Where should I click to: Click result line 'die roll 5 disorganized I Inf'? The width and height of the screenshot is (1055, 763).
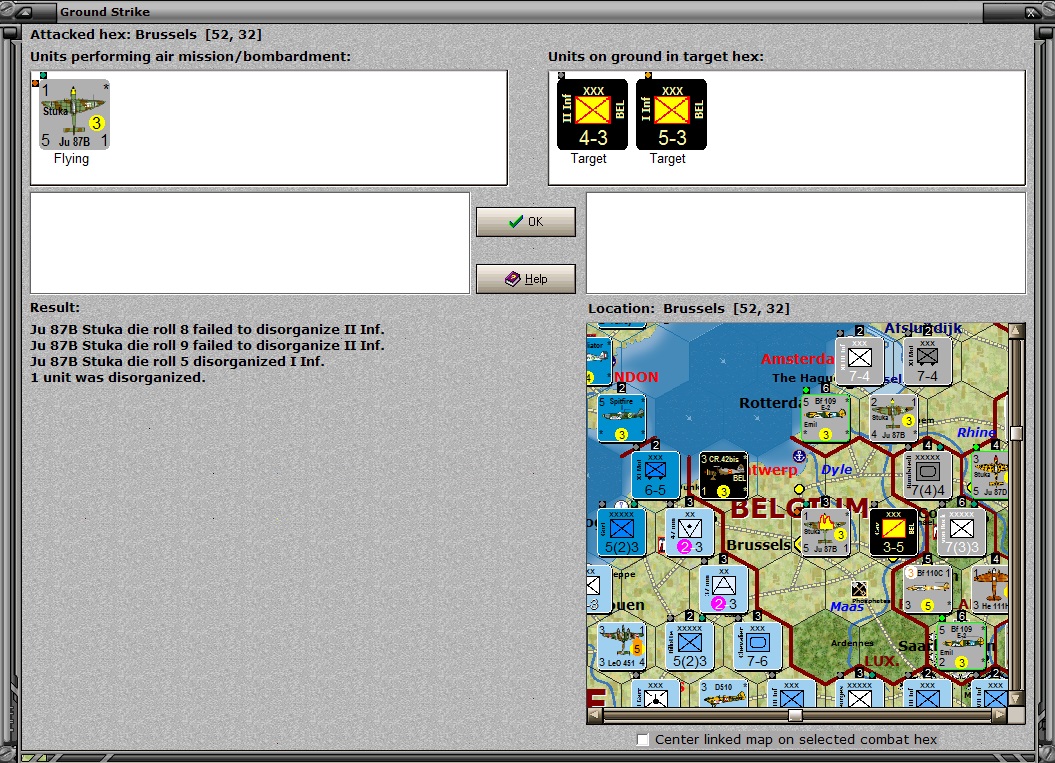[x=178, y=361]
